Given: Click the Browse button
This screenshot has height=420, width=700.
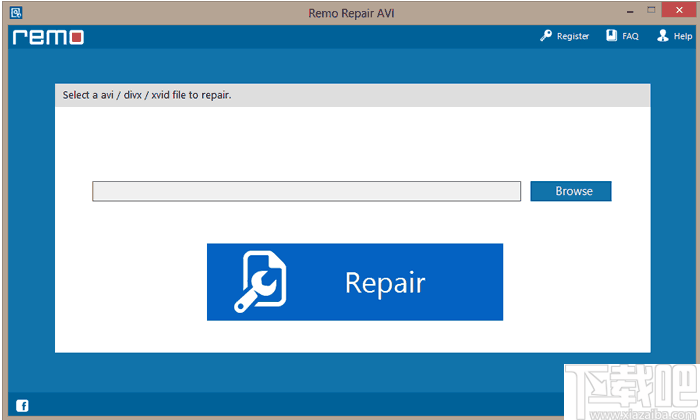Looking at the screenshot, I should [x=571, y=191].
